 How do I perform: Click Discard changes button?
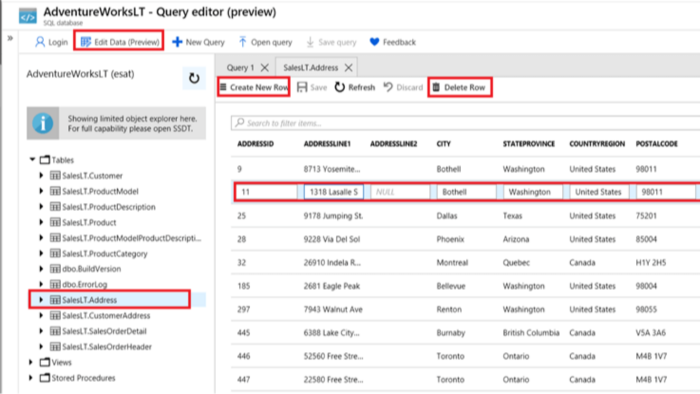403,87
